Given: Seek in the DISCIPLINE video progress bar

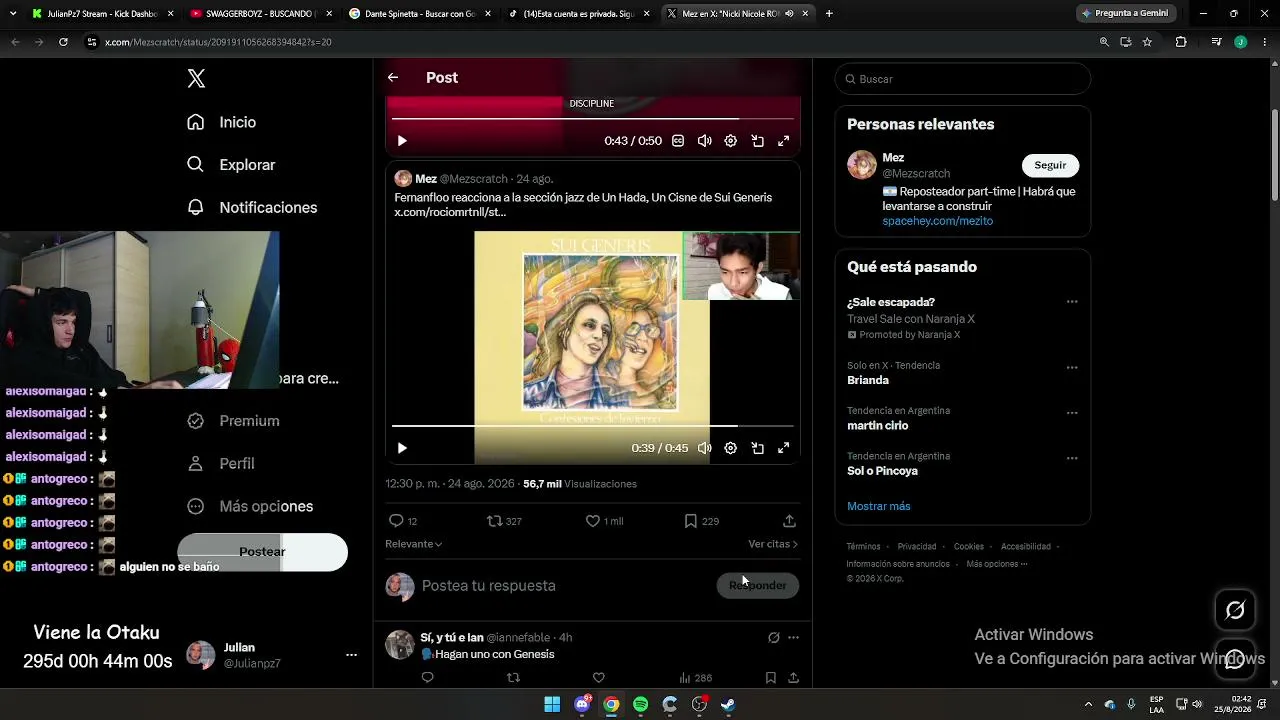Looking at the screenshot, I should click(592, 119).
